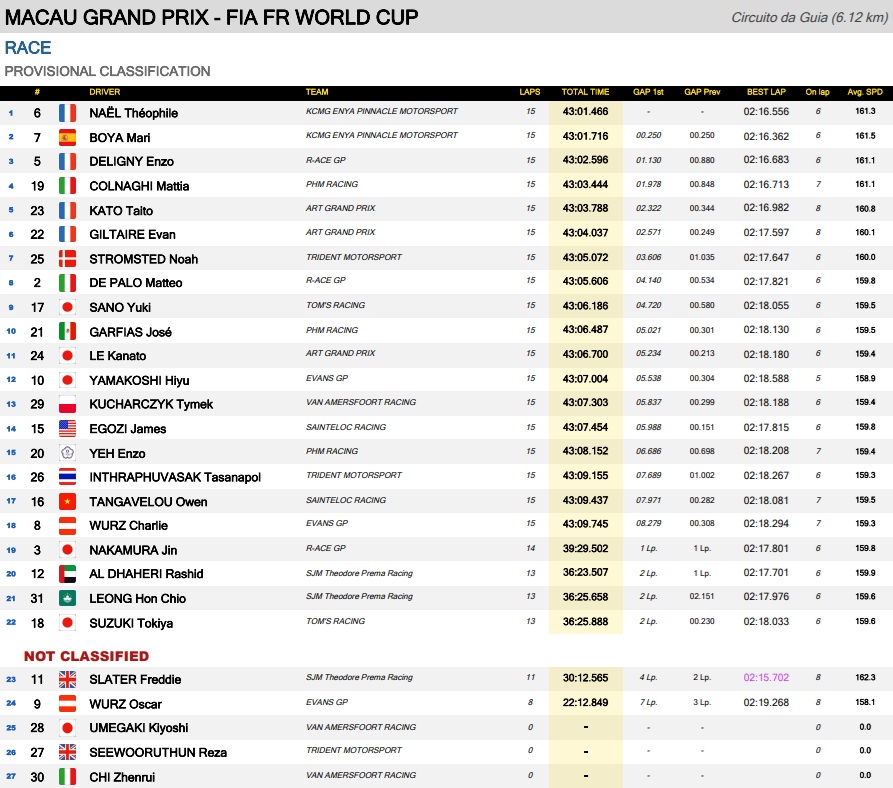Select driver name NAËL Théophile
893x788 pixels.
[x=133, y=113]
